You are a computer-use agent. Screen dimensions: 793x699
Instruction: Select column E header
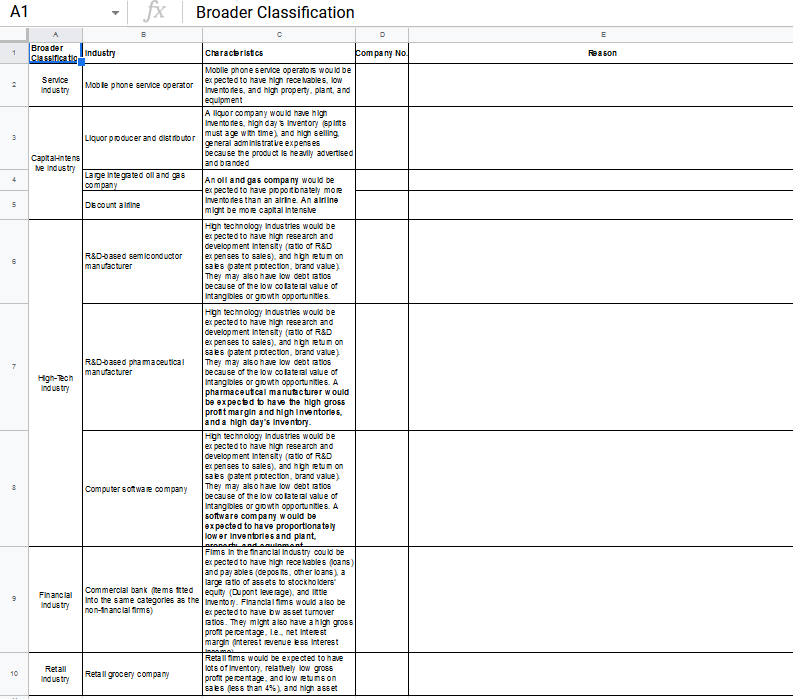coord(601,35)
